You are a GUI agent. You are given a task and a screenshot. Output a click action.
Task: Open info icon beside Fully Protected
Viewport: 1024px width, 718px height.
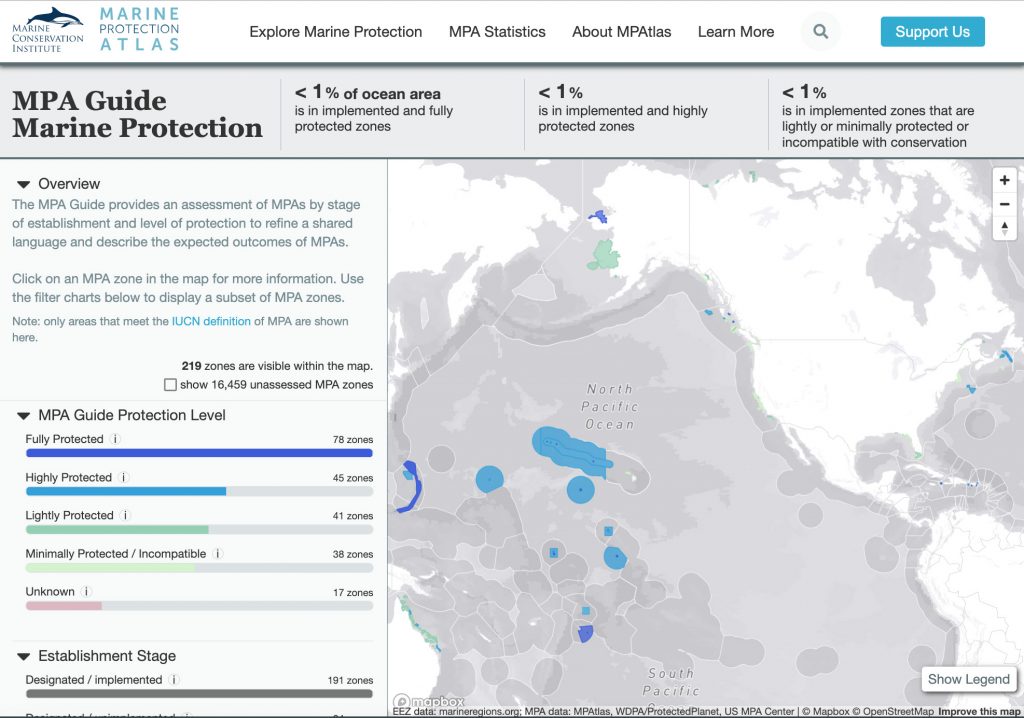point(115,439)
